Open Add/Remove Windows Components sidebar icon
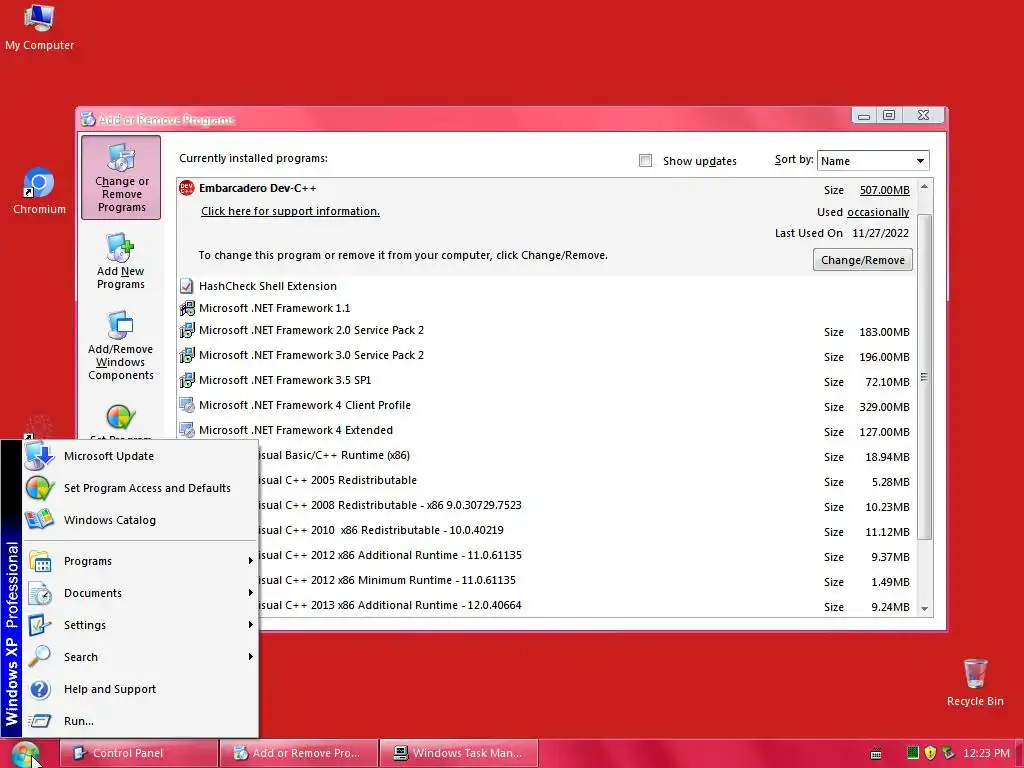Image resolution: width=1024 pixels, height=768 pixels. tap(121, 345)
